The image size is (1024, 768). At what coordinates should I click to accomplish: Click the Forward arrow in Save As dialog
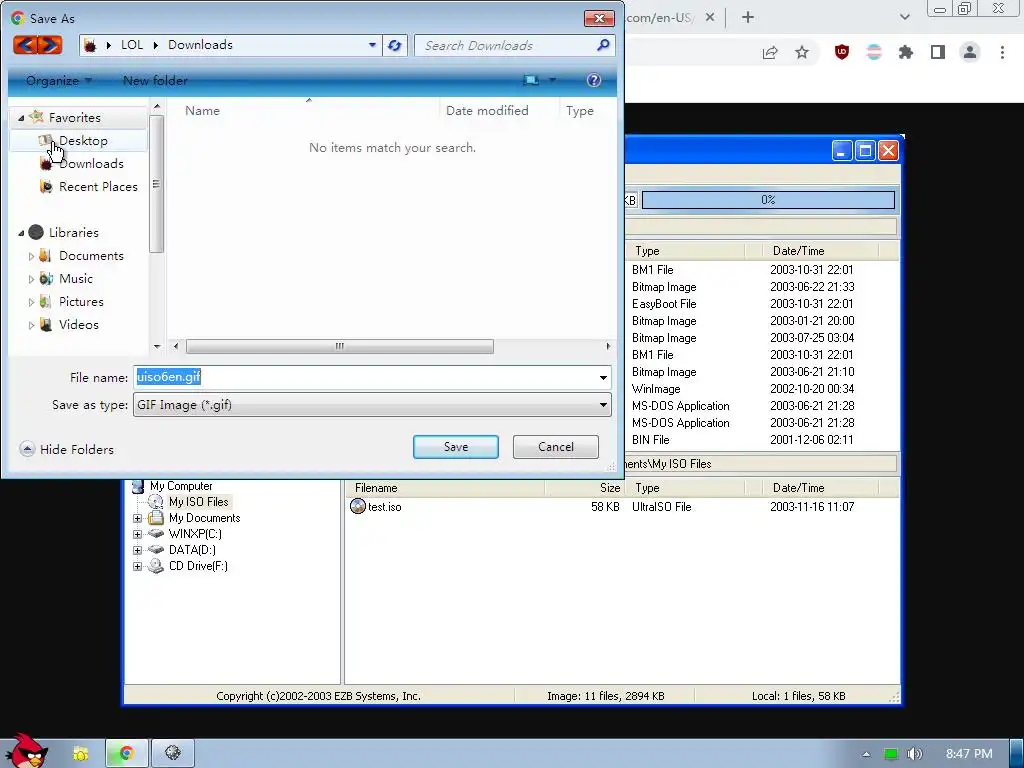[50, 44]
